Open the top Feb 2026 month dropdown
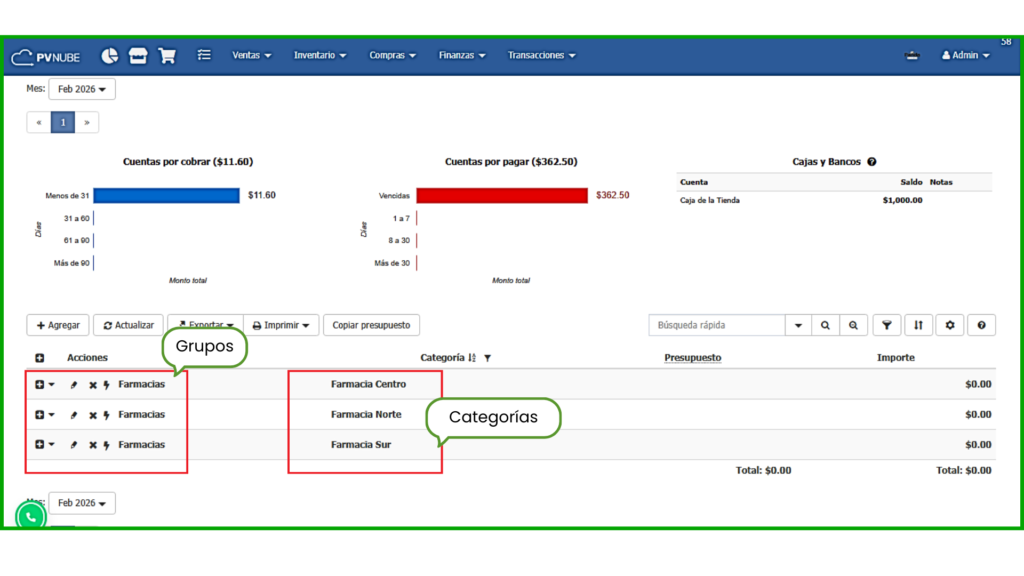 click(x=82, y=89)
